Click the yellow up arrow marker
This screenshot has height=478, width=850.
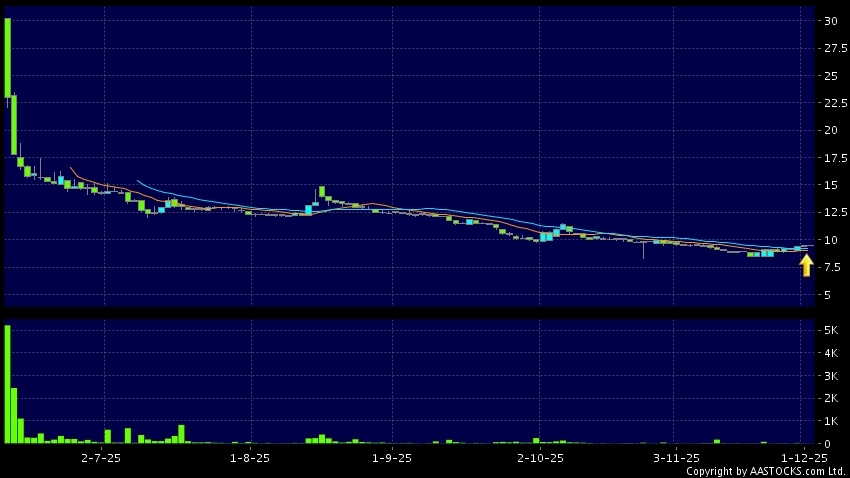(x=806, y=265)
